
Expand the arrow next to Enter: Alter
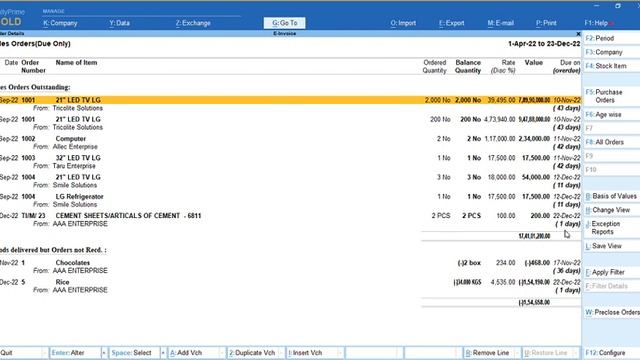[x=104, y=353]
